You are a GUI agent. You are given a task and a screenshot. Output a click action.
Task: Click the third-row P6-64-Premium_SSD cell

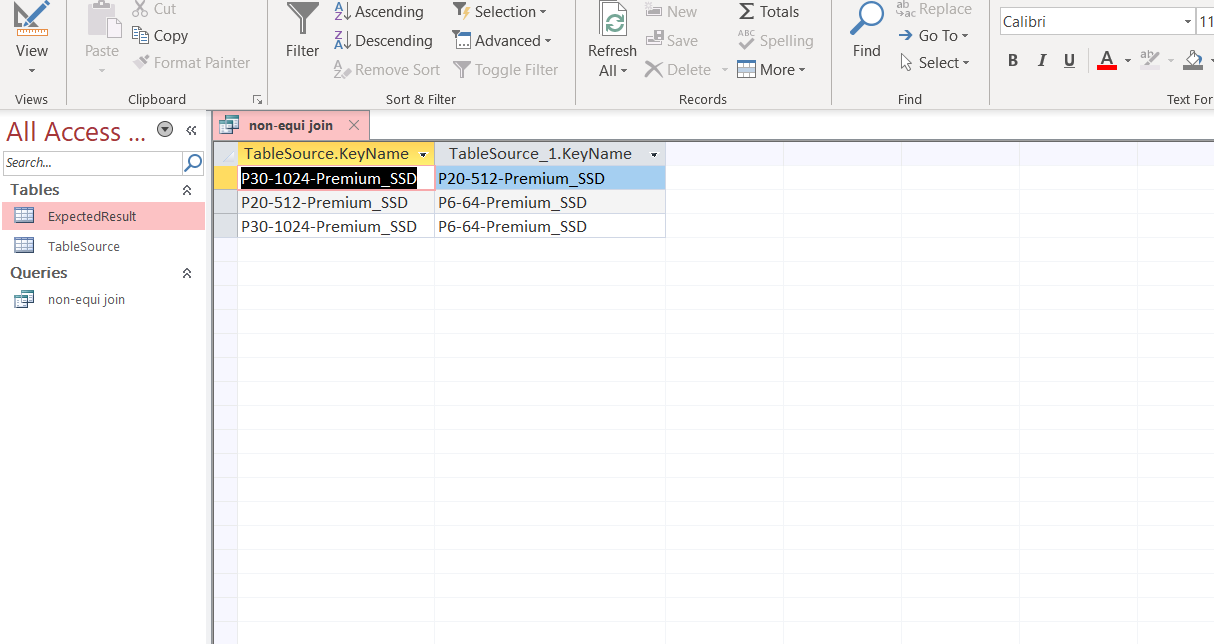550,226
